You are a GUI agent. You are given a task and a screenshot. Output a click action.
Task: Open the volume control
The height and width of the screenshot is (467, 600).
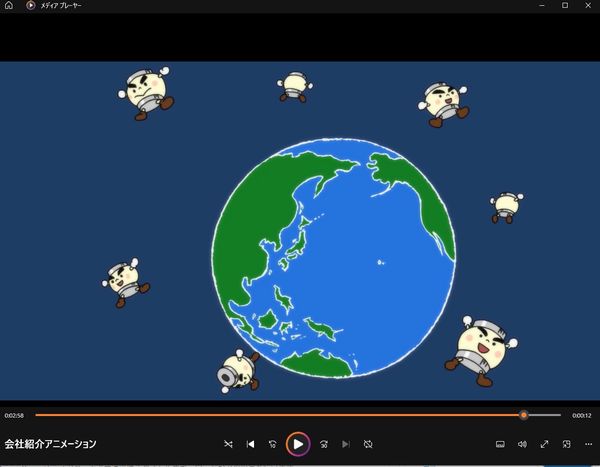[x=522, y=443]
